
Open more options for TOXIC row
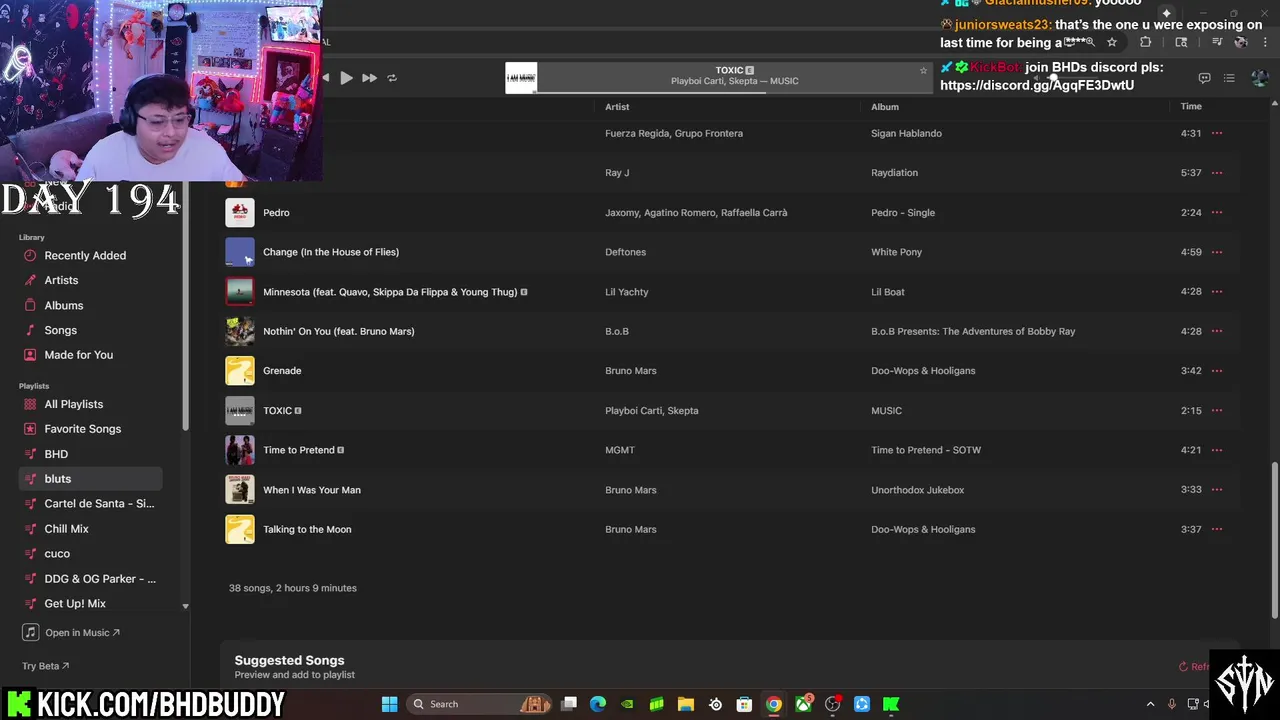point(1217,411)
